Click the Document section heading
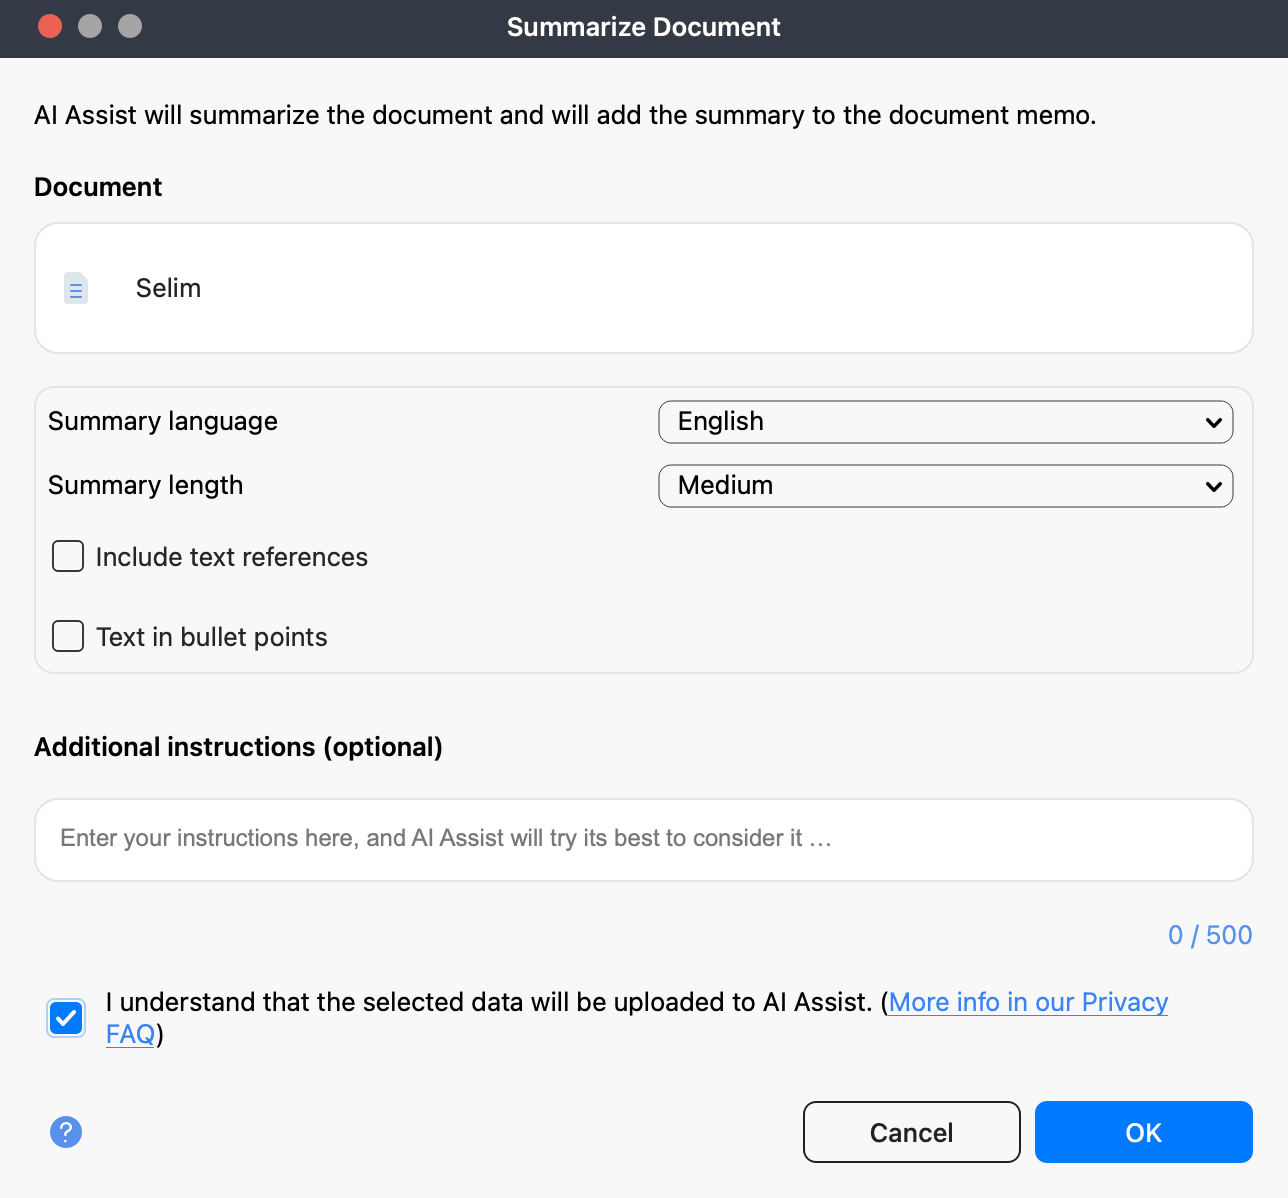1288x1198 pixels. (x=98, y=187)
